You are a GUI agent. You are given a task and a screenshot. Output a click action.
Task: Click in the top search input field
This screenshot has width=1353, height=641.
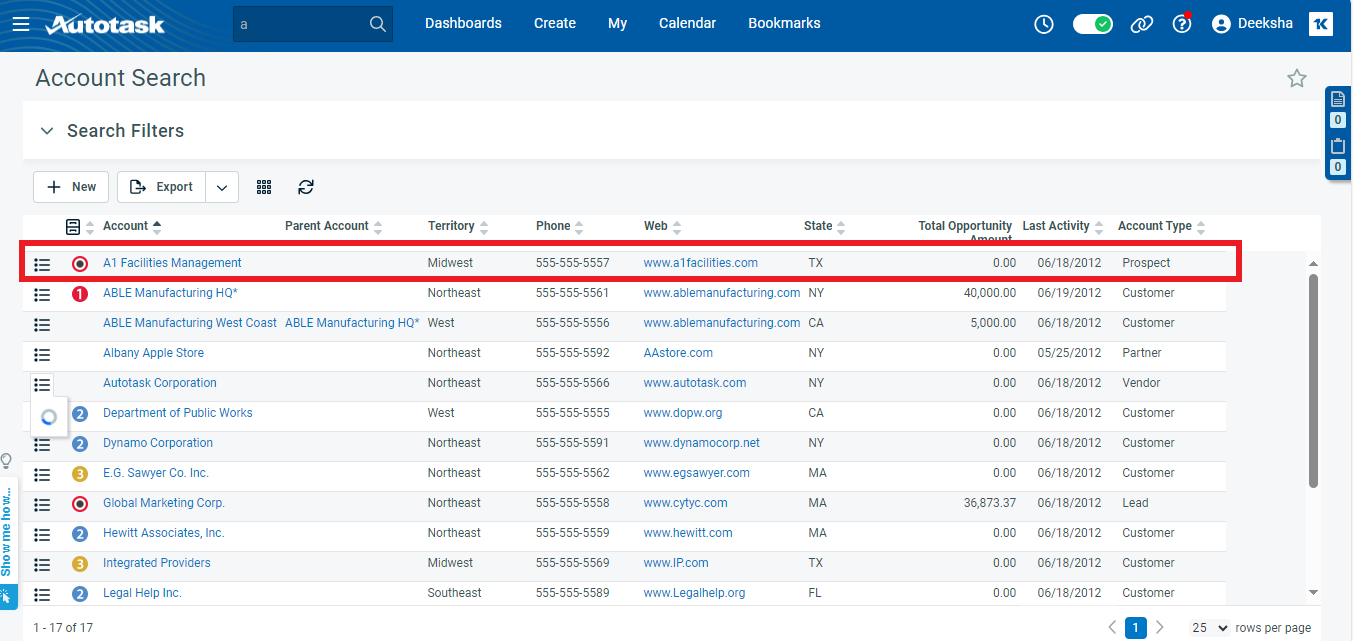coord(300,24)
